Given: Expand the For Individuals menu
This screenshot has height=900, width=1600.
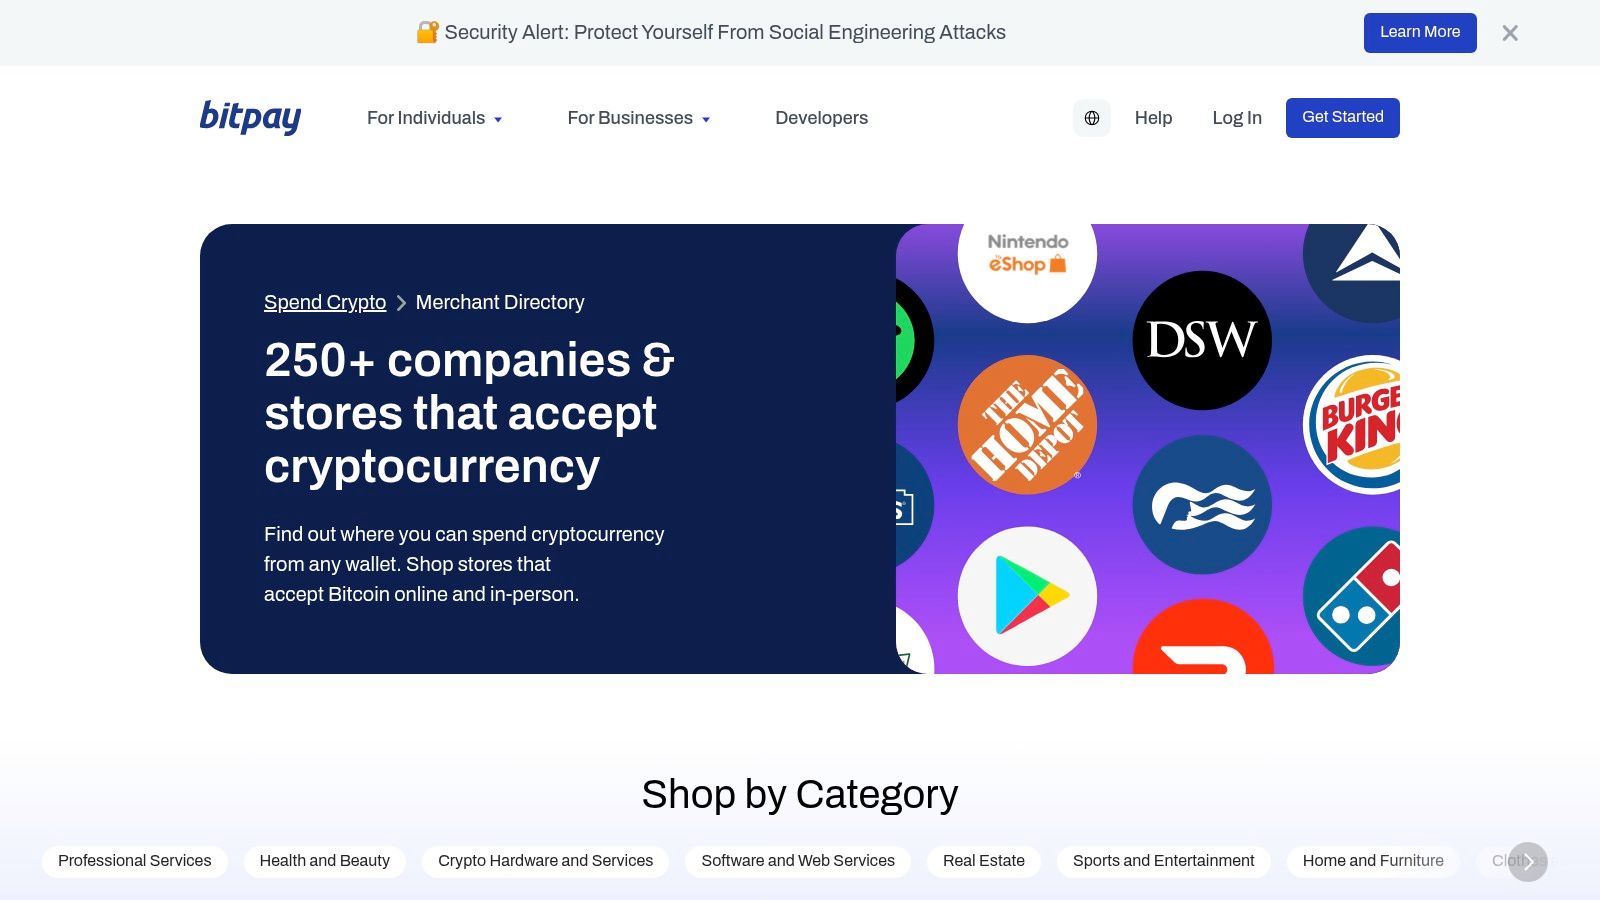Looking at the screenshot, I should coord(434,118).
